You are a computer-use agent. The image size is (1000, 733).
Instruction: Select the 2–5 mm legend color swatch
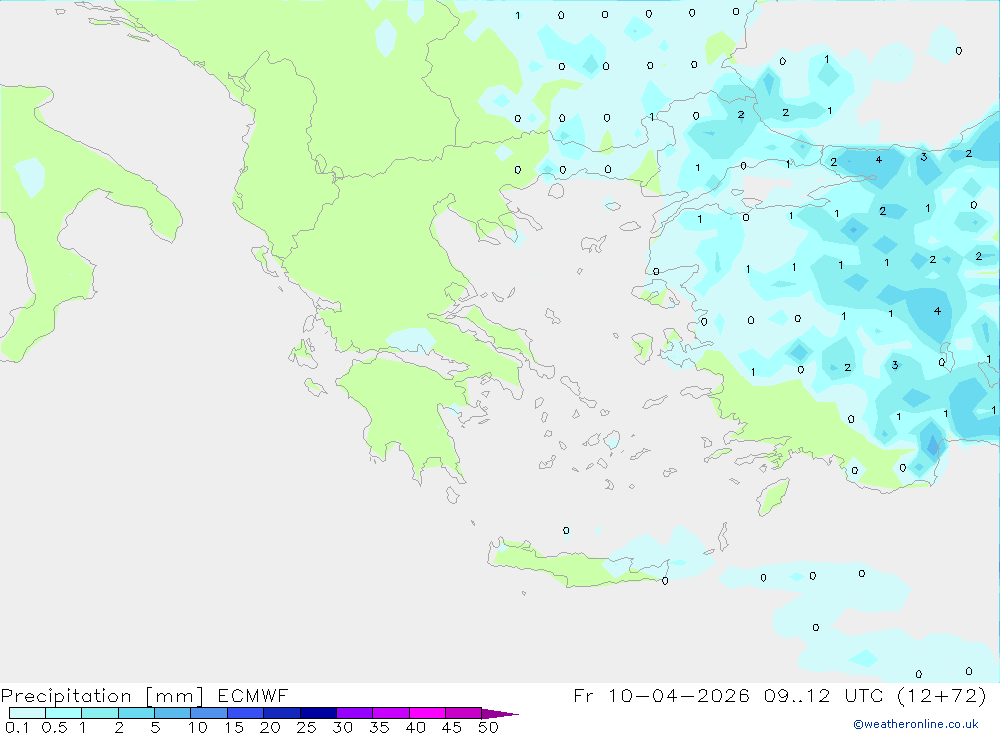tap(136, 713)
